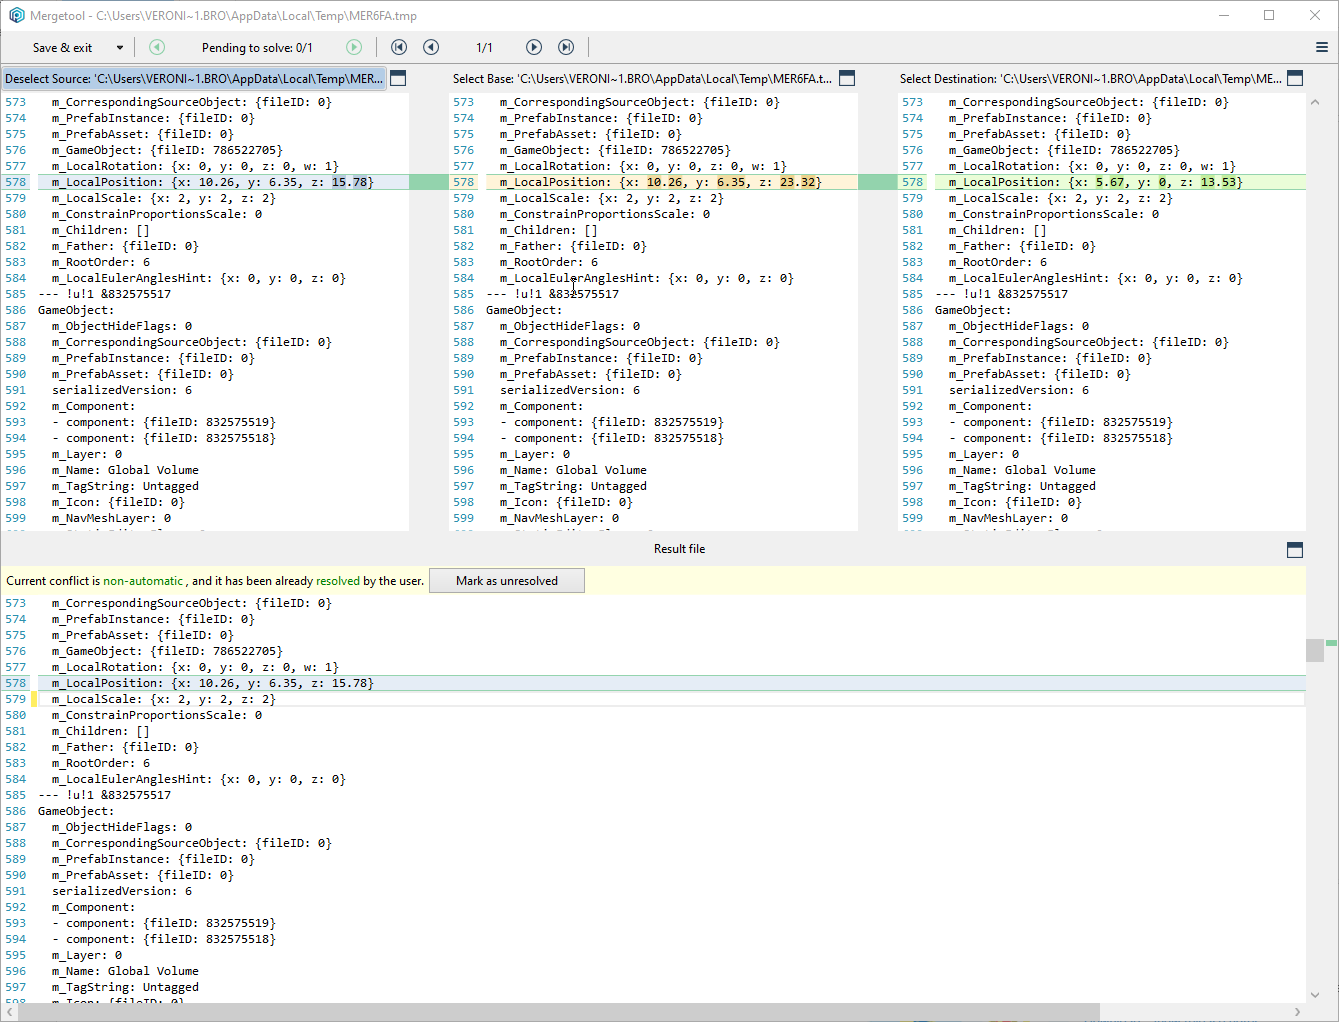Open the Save & exit dropdown arrow
The image size is (1339, 1022).
coord(120,47)
